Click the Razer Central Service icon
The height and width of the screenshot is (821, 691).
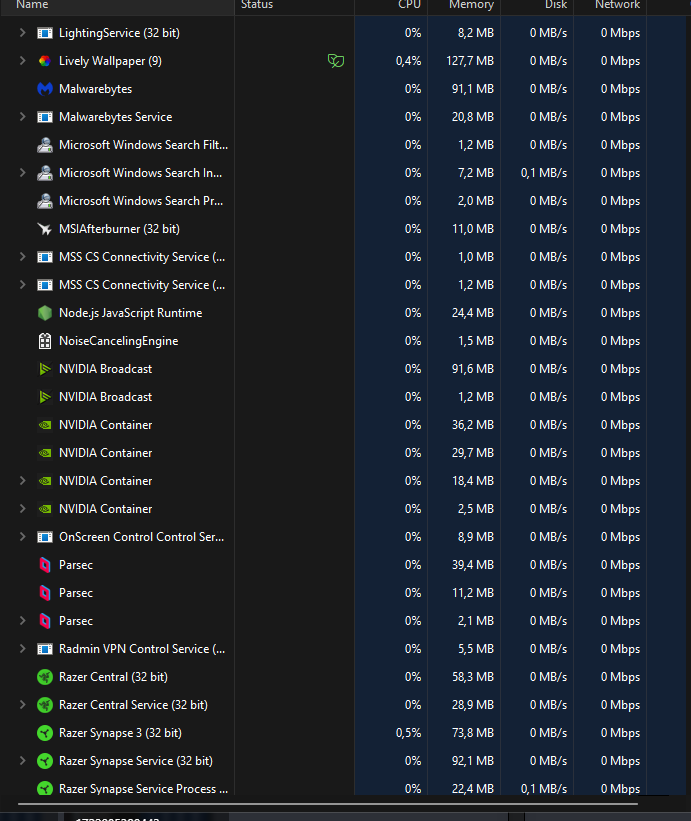tap(45, 705)
